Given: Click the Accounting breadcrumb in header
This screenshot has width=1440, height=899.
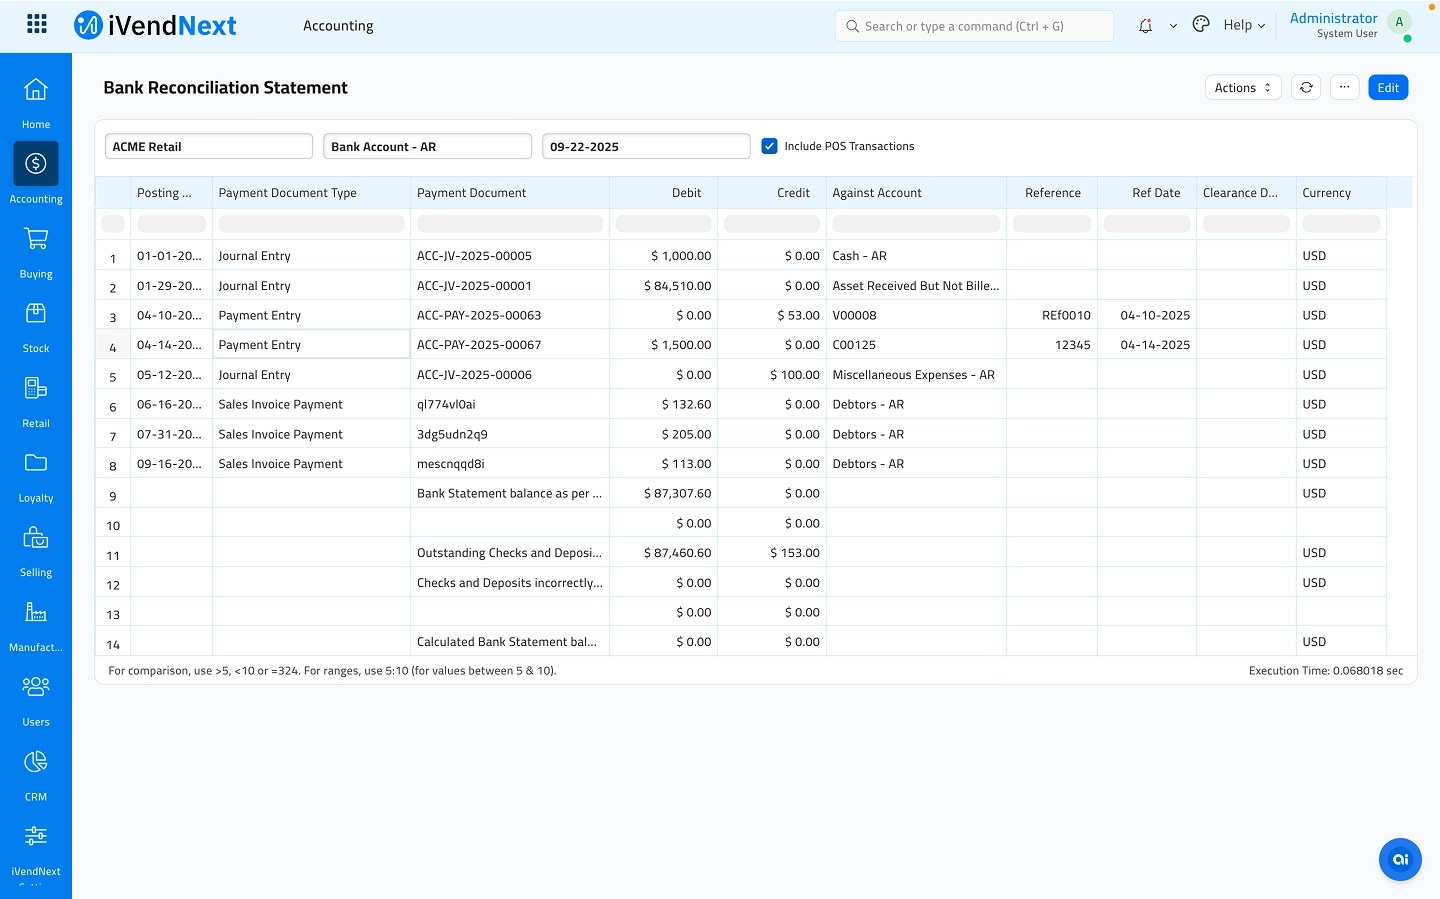Looking at the screenshot, I should (x=338, y=26).
